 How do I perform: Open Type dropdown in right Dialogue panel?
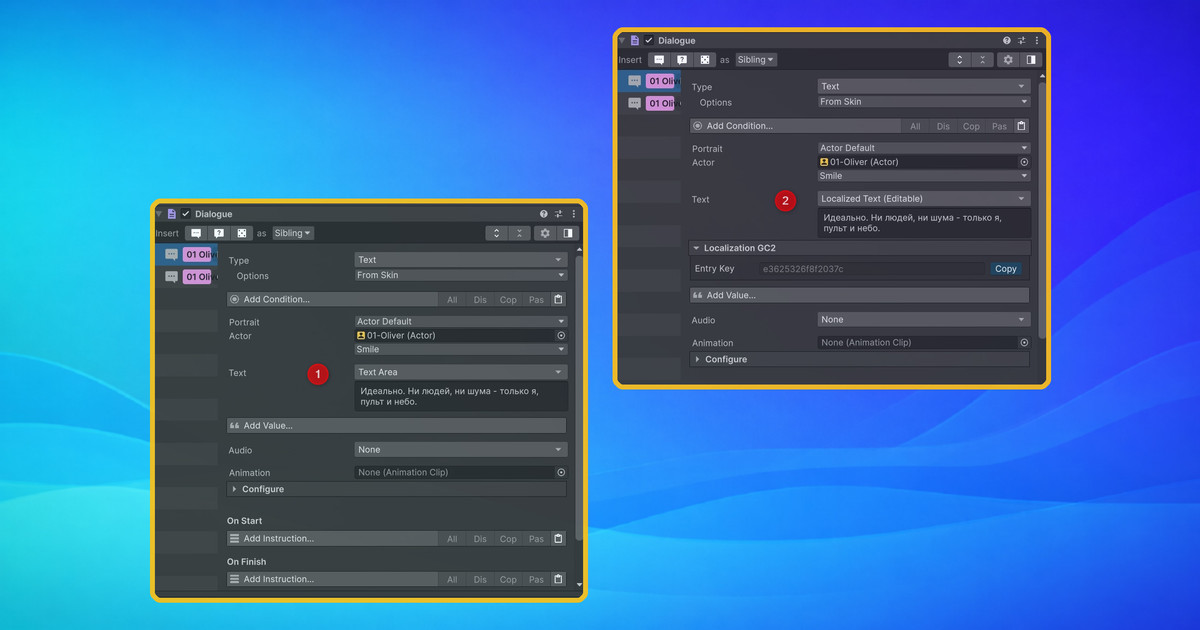(x=924, y=86)
